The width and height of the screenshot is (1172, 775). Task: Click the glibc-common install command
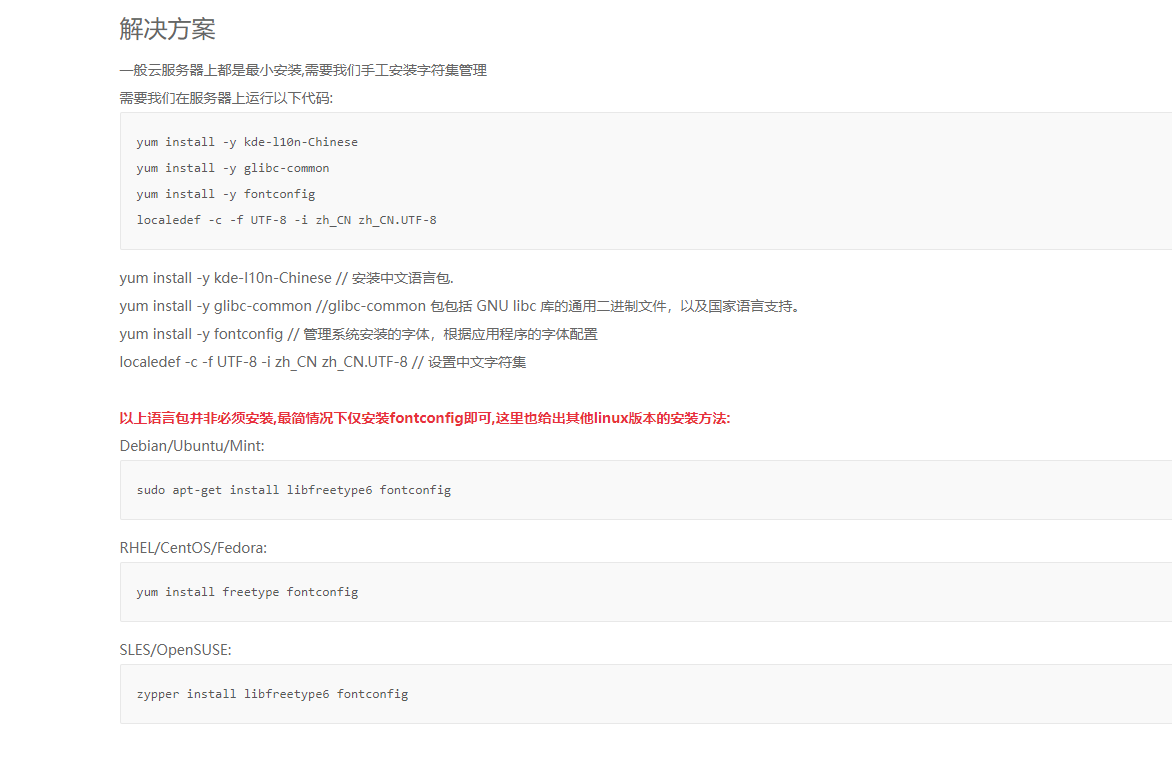(x=232, y=167)
